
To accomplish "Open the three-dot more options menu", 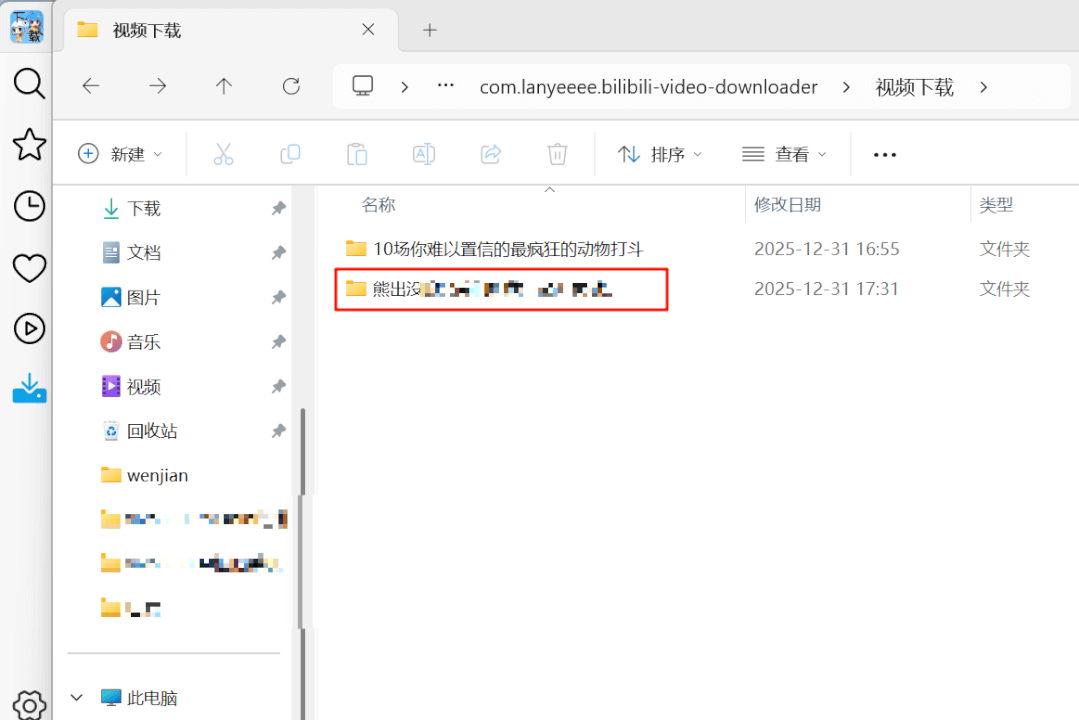I will pos(884,154).
